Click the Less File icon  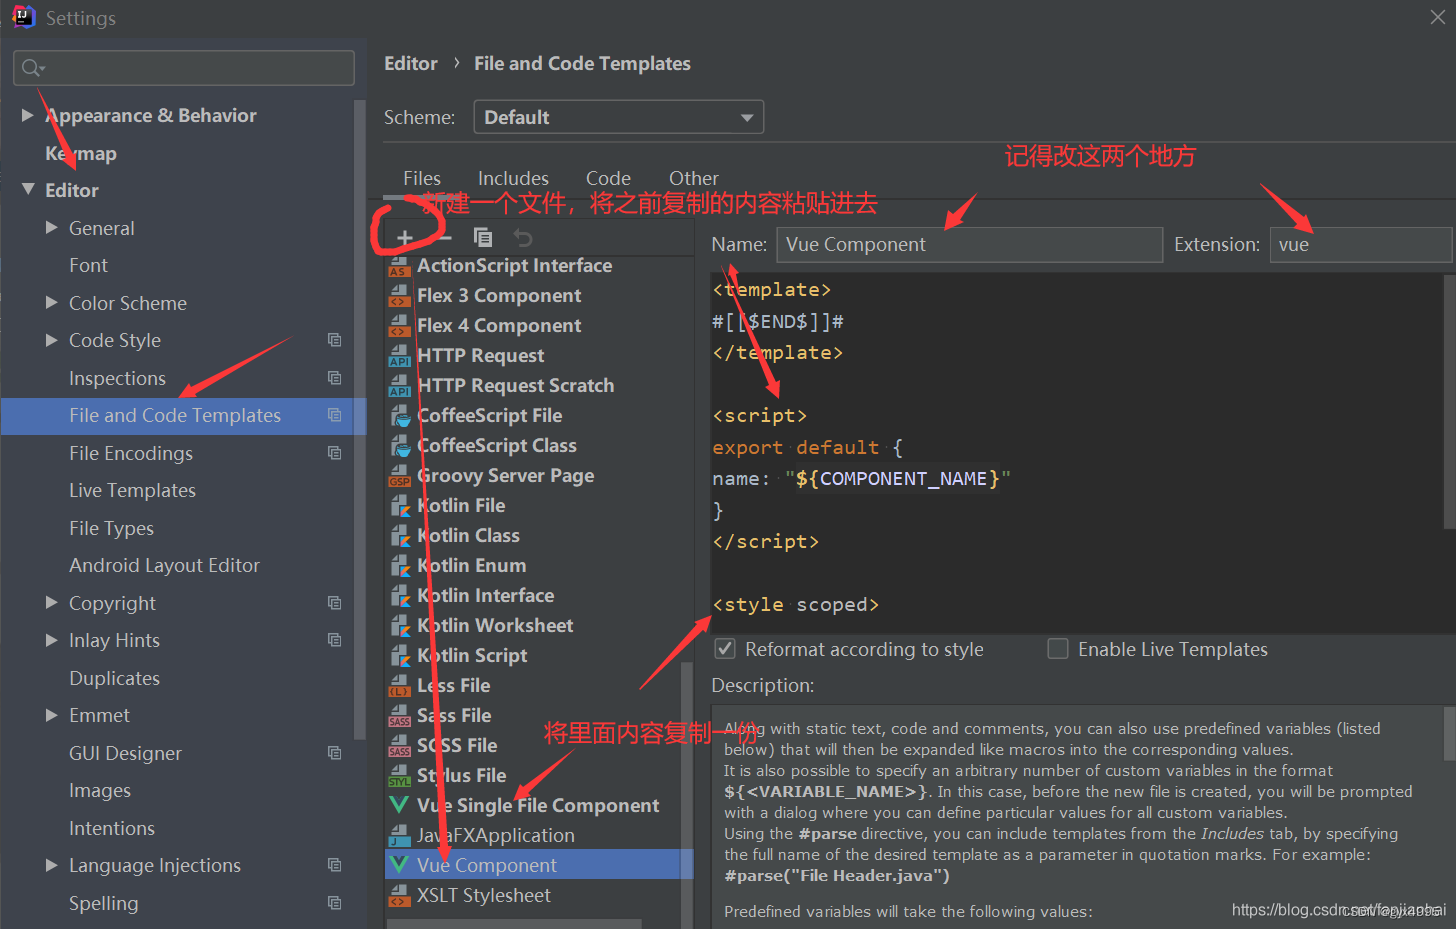400,685
